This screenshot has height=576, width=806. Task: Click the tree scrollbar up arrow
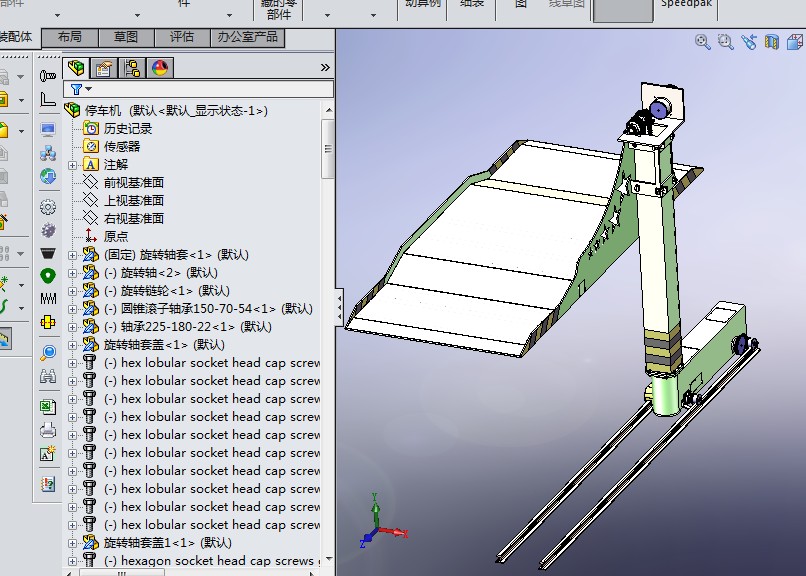pyautogui.click(x=328, y=110)
